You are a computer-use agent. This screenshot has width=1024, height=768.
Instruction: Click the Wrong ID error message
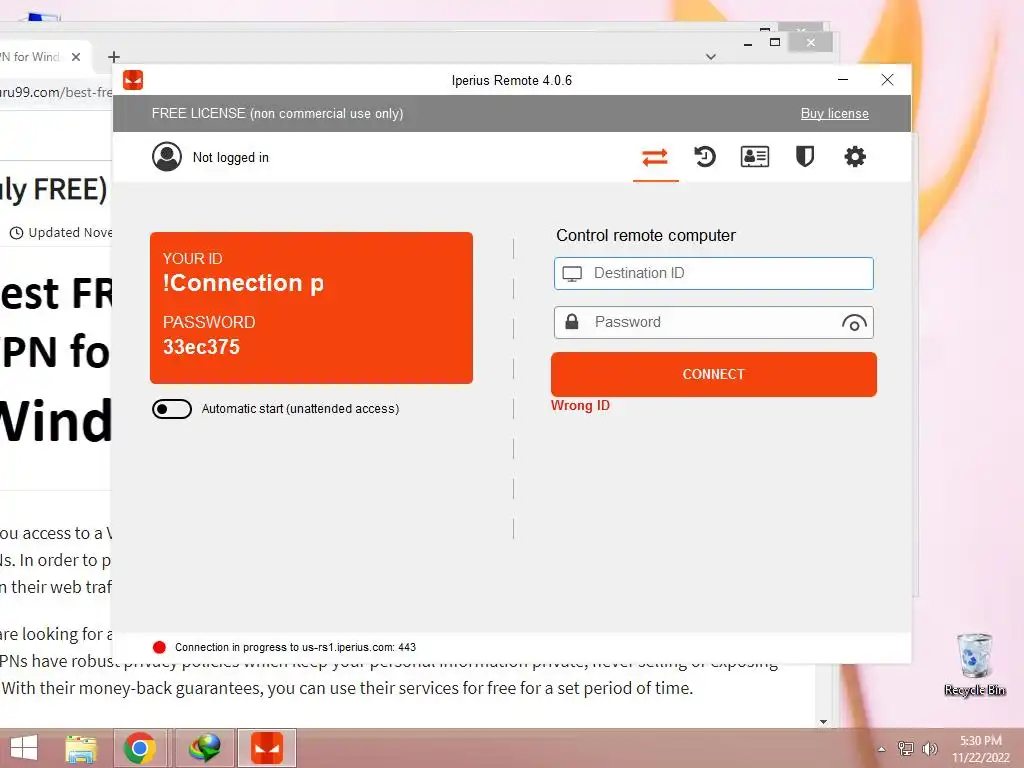(580, 406)
